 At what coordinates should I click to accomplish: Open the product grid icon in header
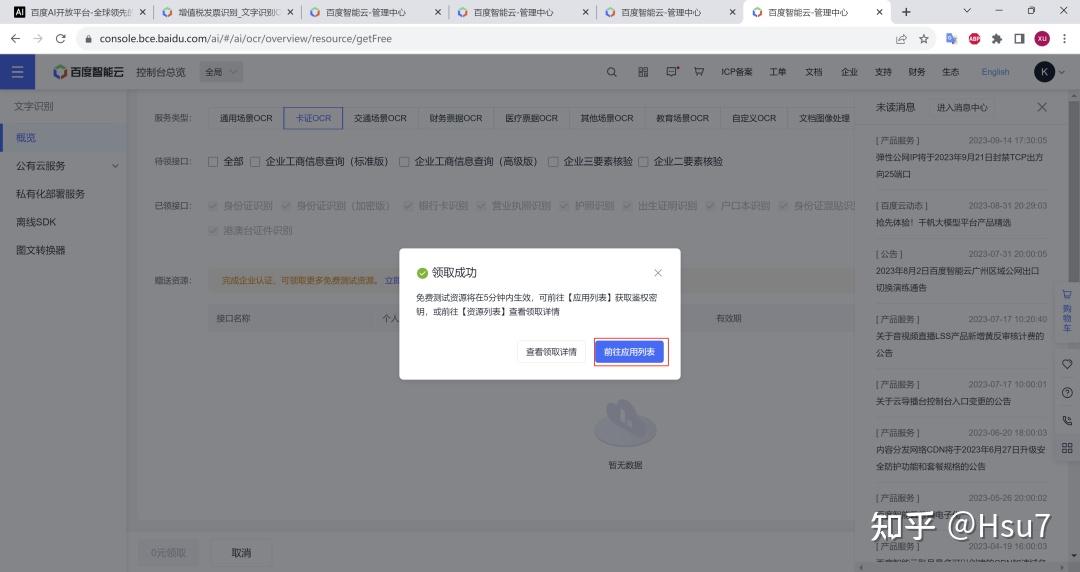pyautogui.click(x=643, y=72)
